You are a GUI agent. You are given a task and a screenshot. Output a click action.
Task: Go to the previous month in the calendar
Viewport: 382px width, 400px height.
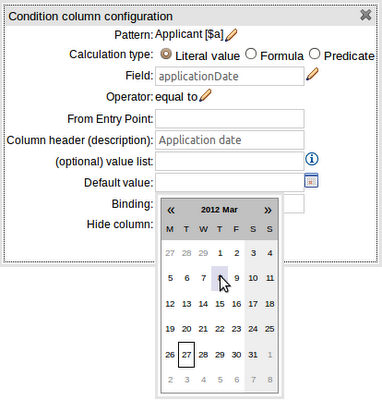171,210
